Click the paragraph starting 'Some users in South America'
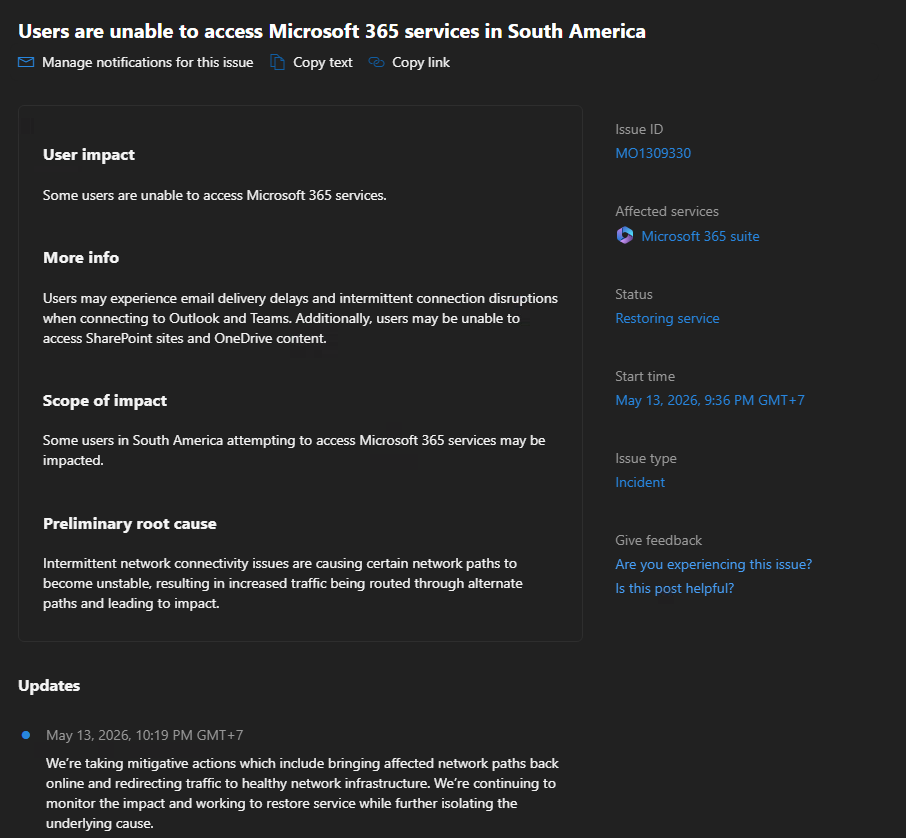 click(294, 450)
